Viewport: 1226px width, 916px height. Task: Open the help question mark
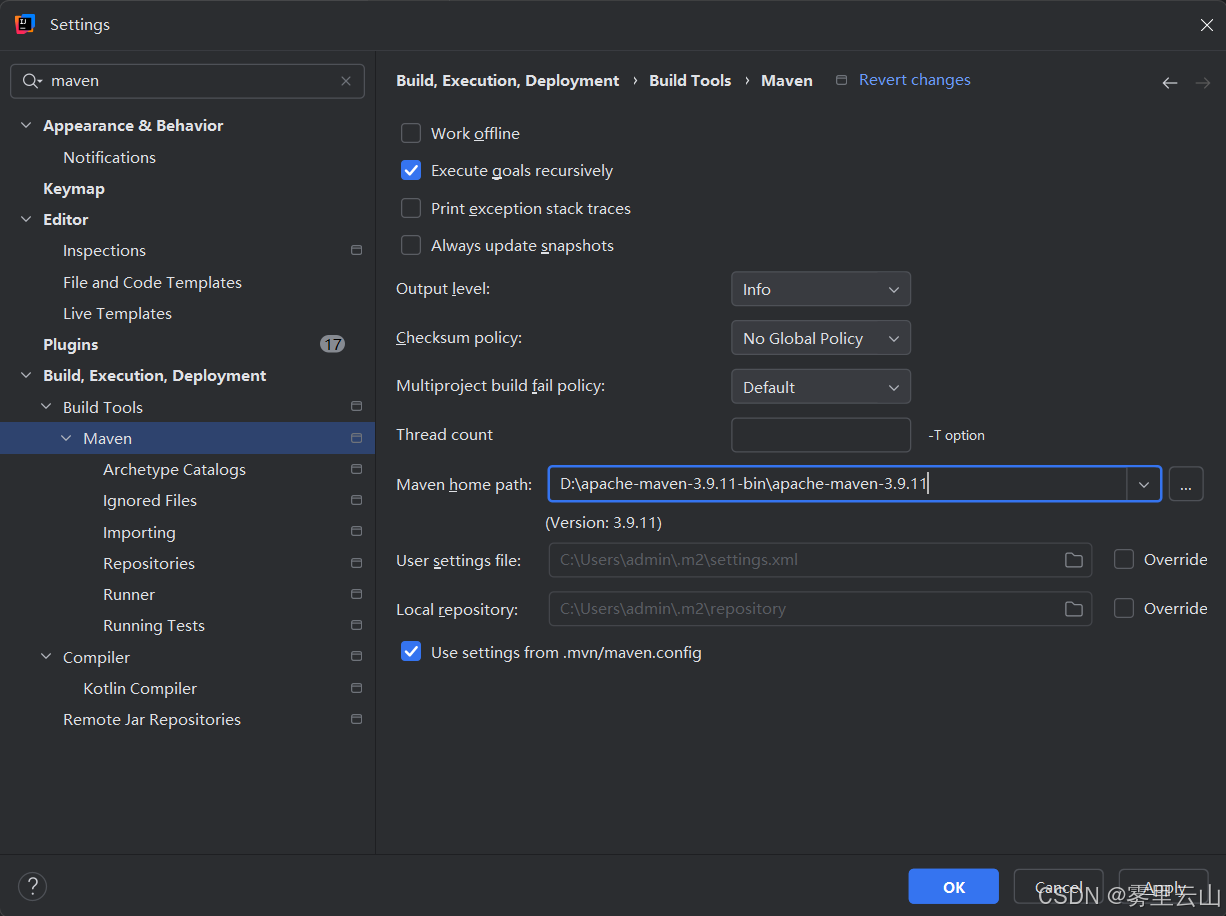tap(33, 886)
